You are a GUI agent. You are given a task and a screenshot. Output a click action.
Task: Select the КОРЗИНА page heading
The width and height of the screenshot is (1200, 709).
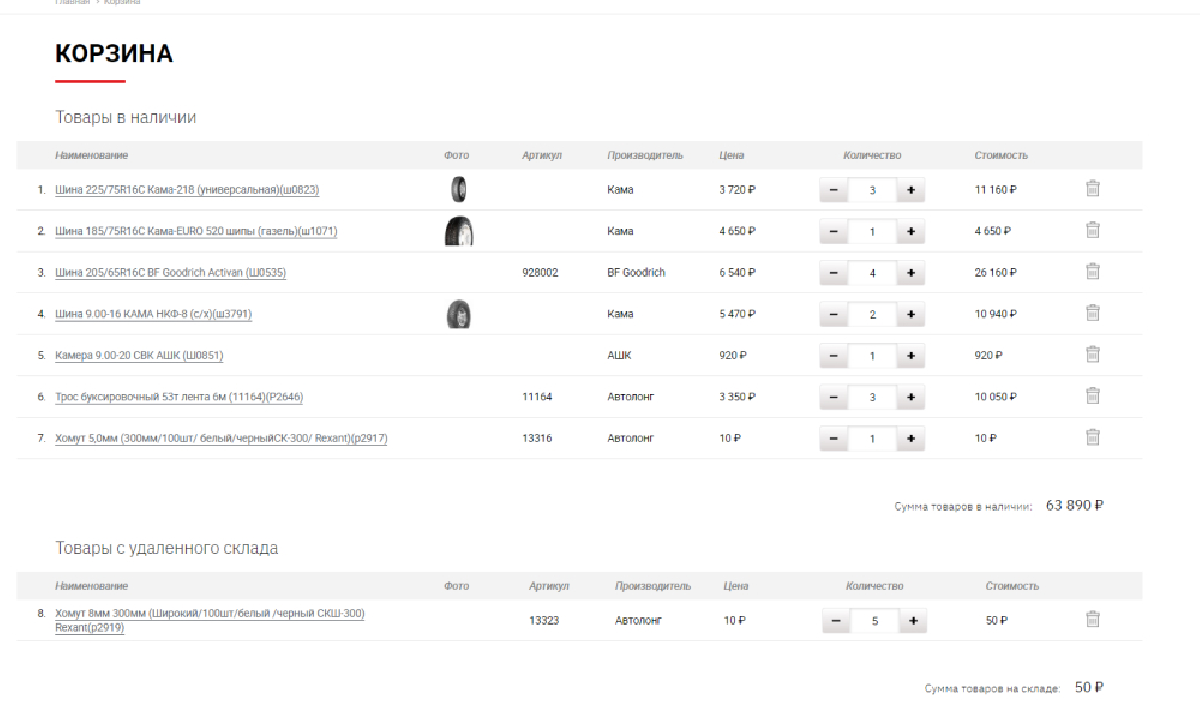click(114, 54)
